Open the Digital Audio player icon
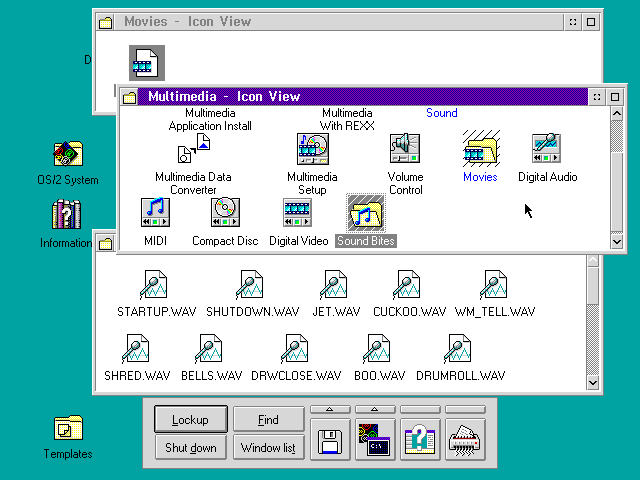Image resolution: width=640 pixels, height=480 pixels. click(x=547, y=148)
